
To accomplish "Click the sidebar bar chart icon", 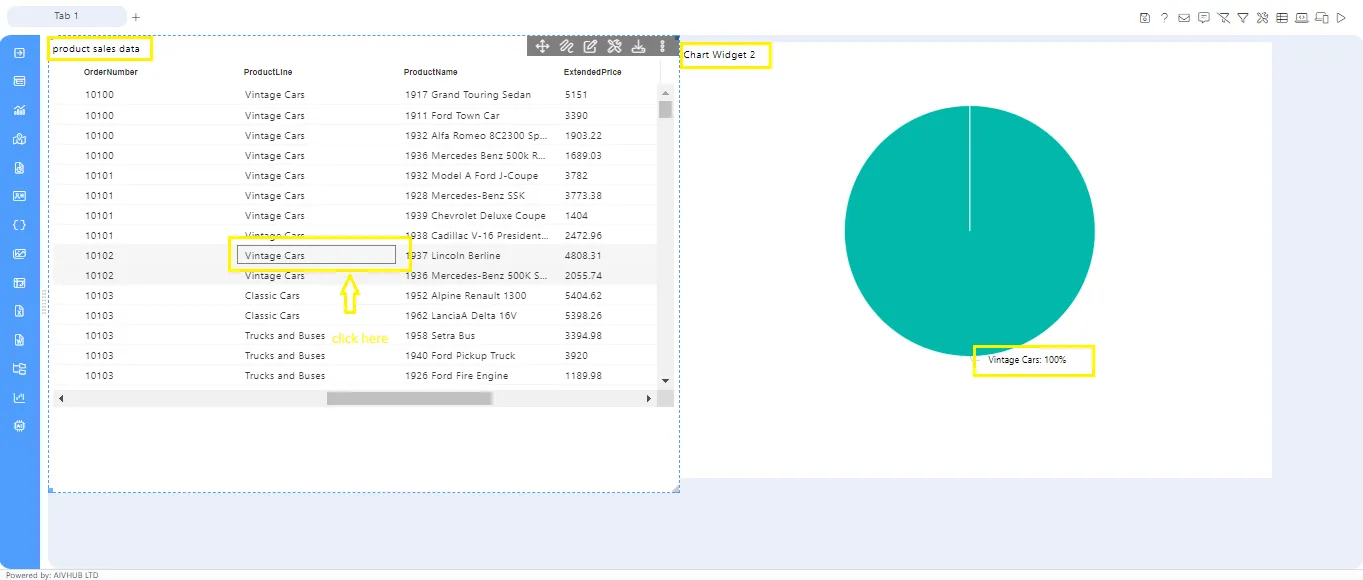I will tap(19, 110).
